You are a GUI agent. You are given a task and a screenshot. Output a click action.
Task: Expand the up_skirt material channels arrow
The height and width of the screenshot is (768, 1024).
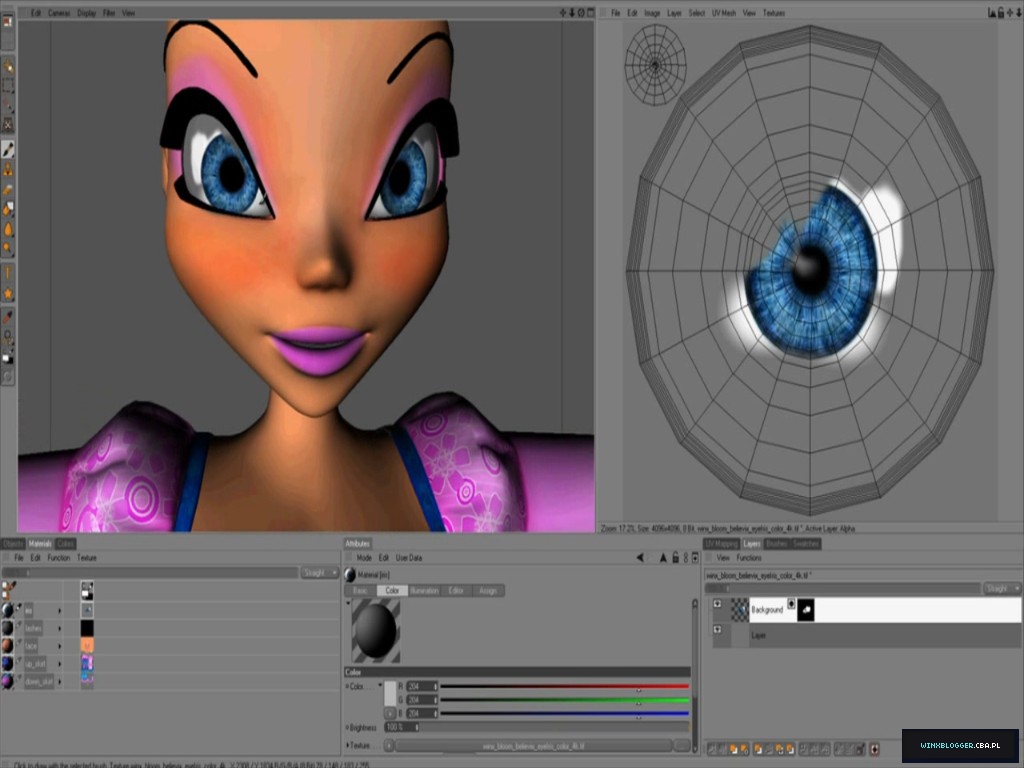tap(59, 664)
